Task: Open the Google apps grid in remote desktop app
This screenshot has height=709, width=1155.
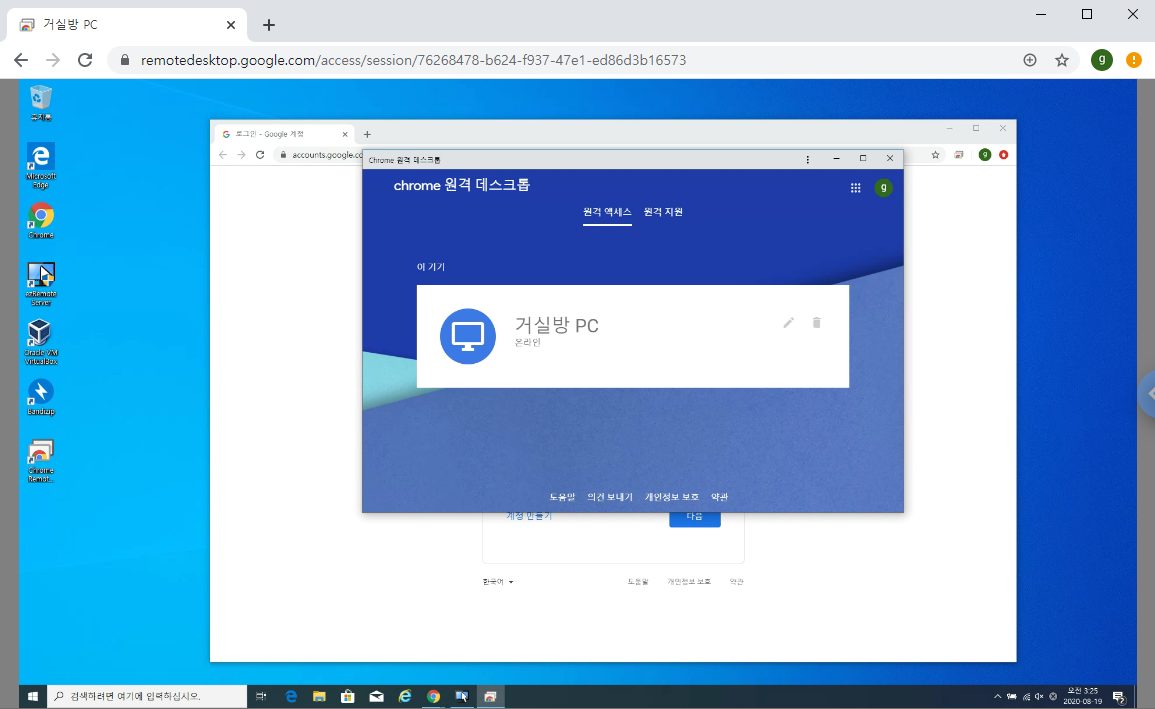Action: coord(855,188)
